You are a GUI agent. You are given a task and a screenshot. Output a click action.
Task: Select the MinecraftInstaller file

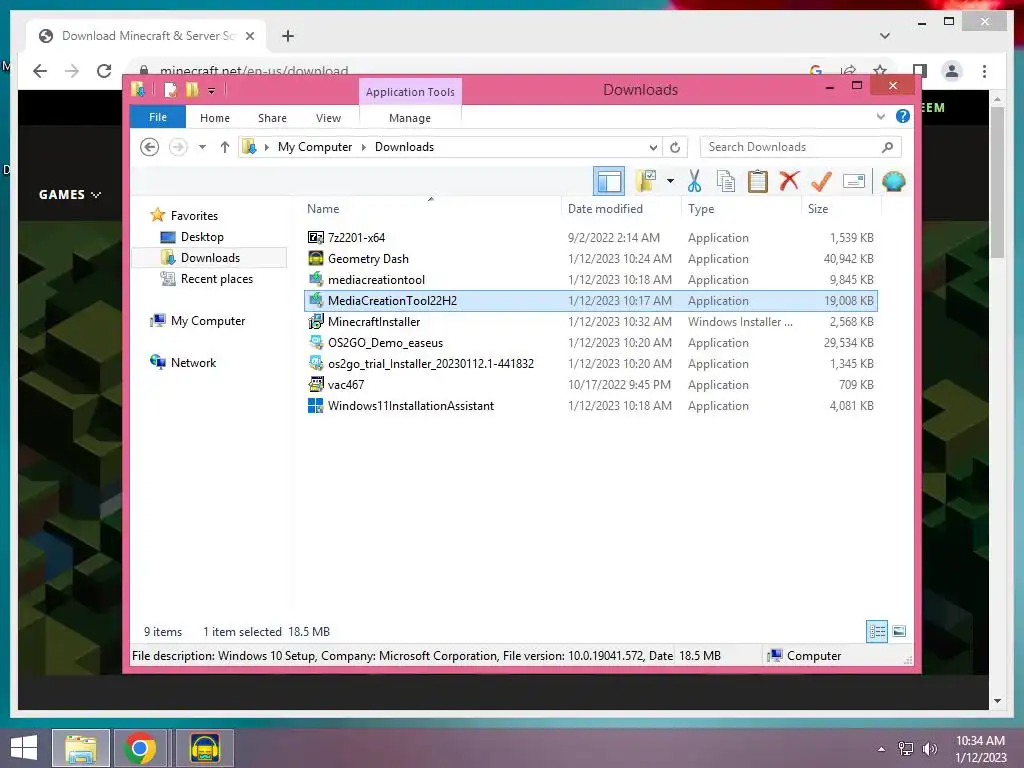click(x=590, y=321)
